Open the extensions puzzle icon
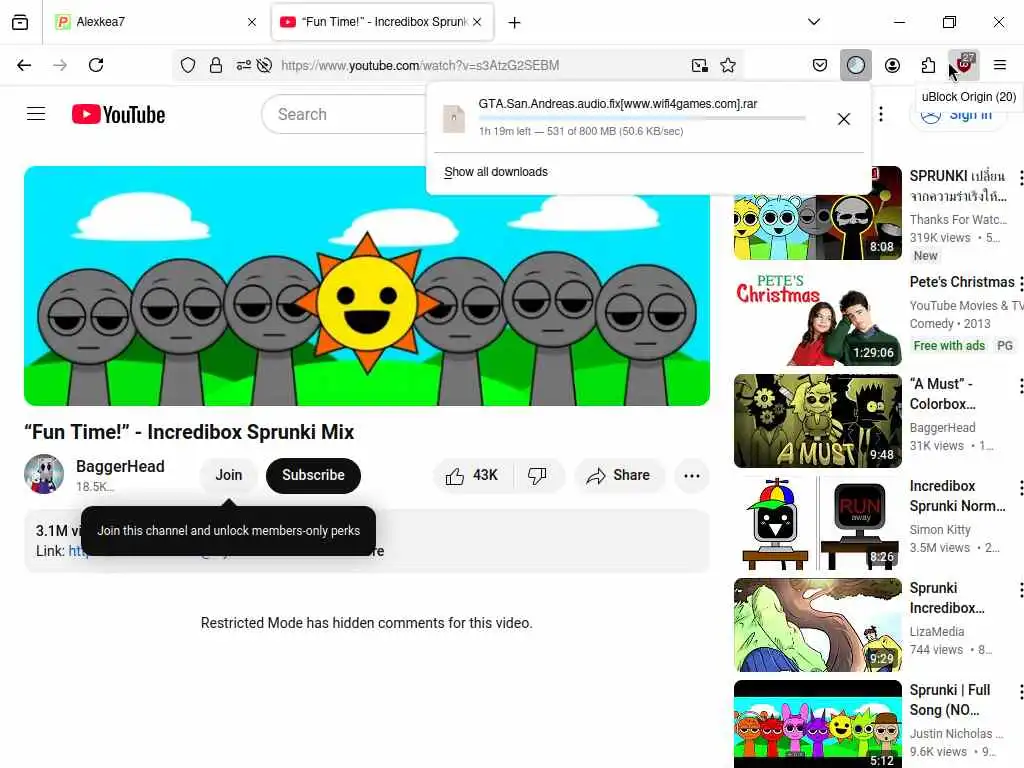The width and height of the screenshot is (1024, 768). pyautogui.click(x=928, y=65)
